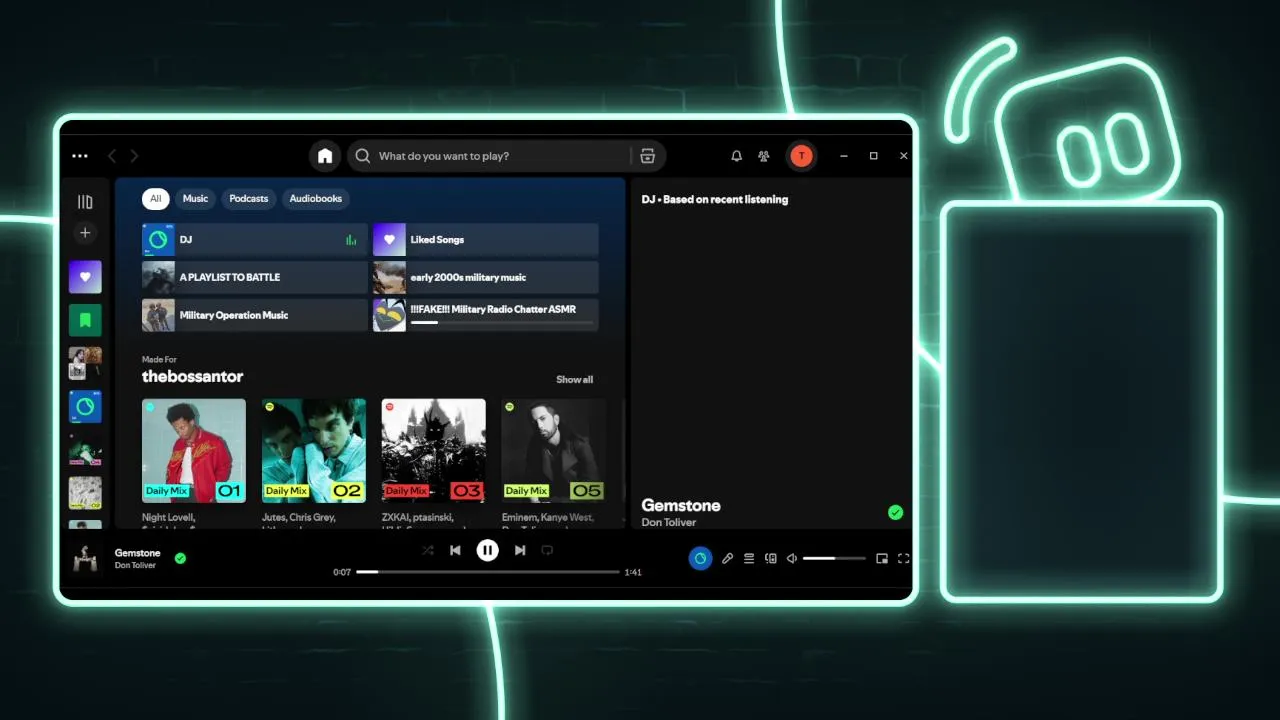Open A PLAYLIST TO BATTLE tile

[255, 277]
